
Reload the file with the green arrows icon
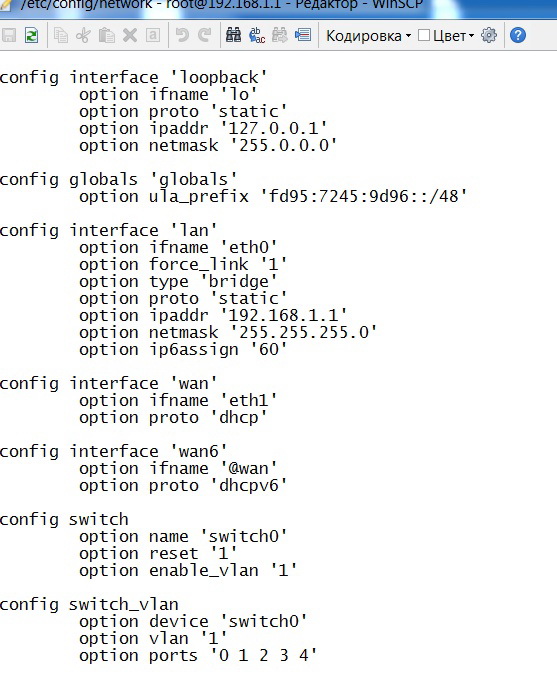(31, 35)
